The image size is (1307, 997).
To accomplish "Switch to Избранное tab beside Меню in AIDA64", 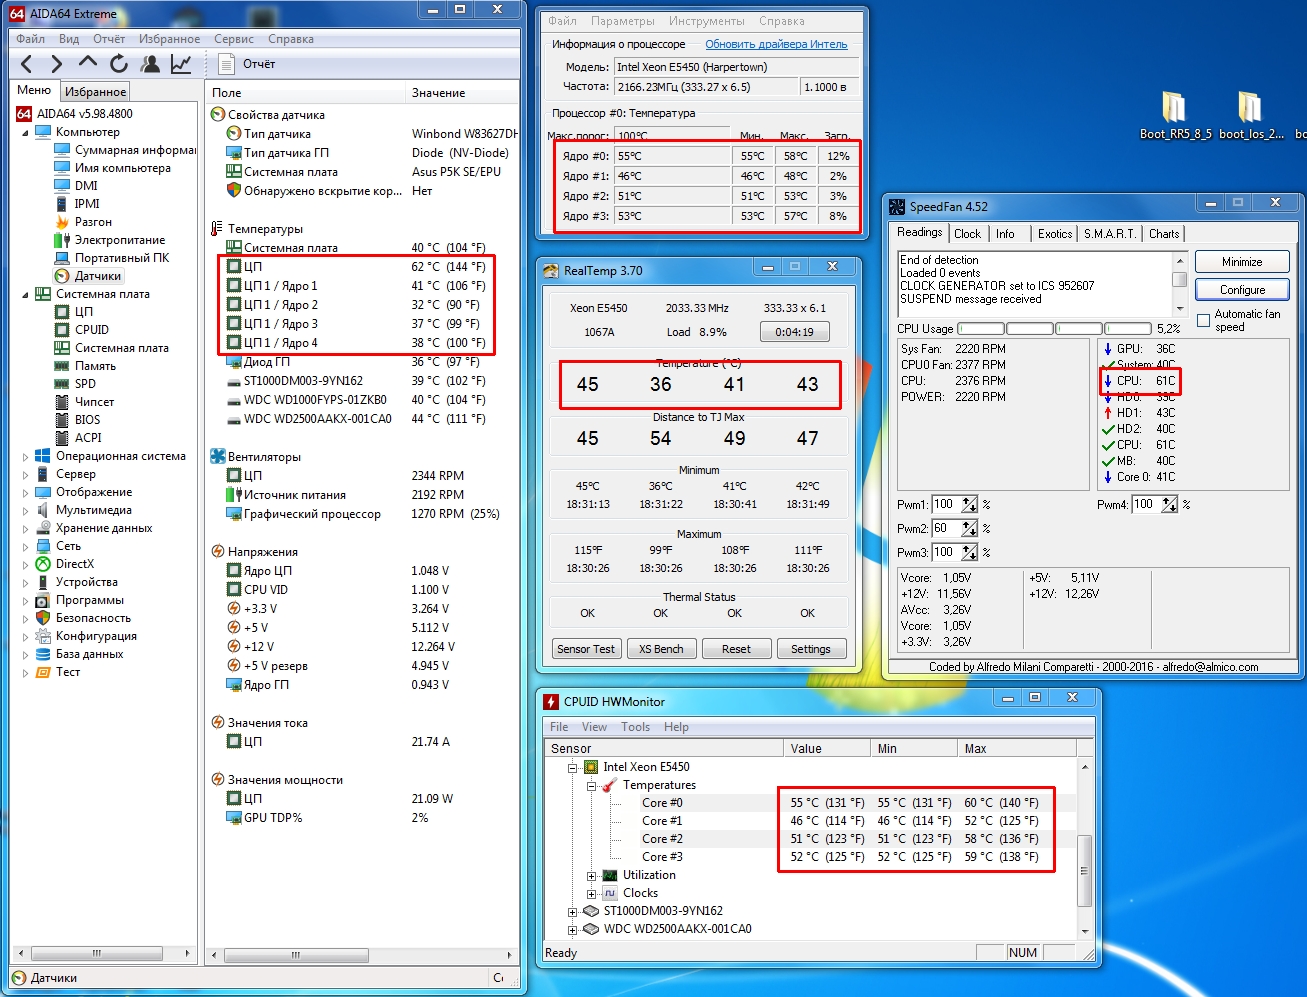I will (96, 92).
